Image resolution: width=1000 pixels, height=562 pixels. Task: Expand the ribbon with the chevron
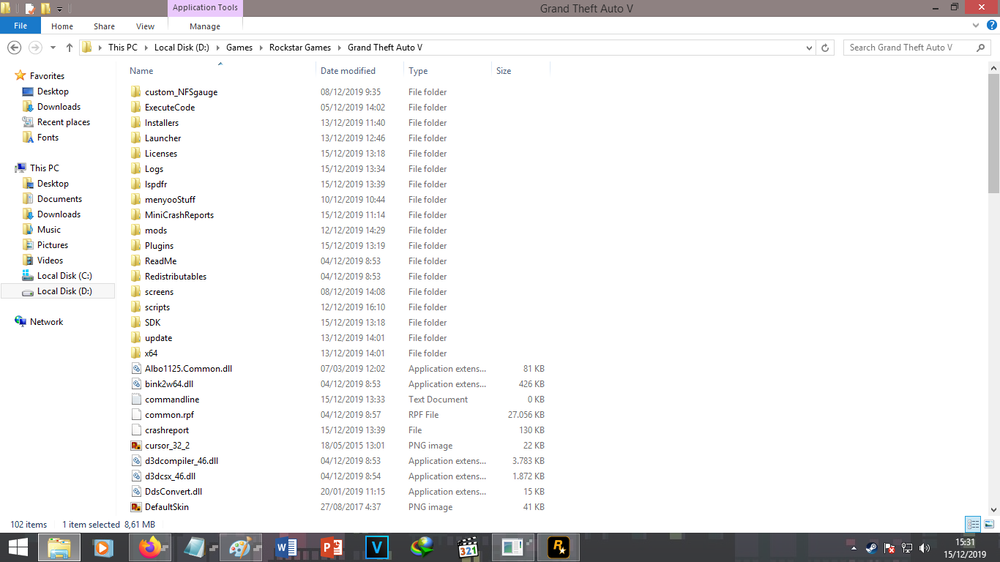[x=976, y=26]
